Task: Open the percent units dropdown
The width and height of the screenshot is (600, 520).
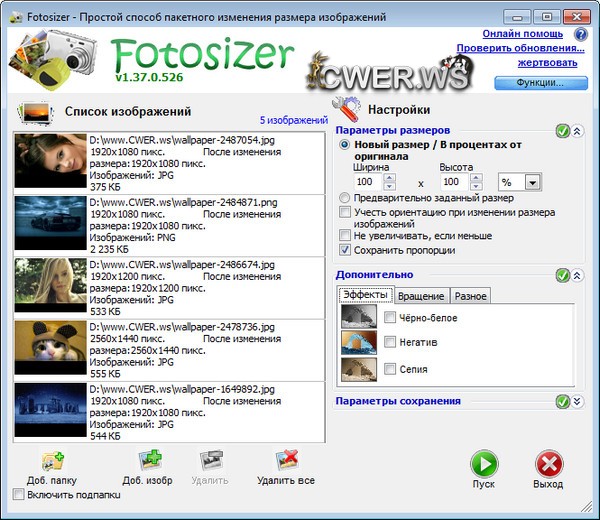Action: pyautogui.click(x=532, y=182)
